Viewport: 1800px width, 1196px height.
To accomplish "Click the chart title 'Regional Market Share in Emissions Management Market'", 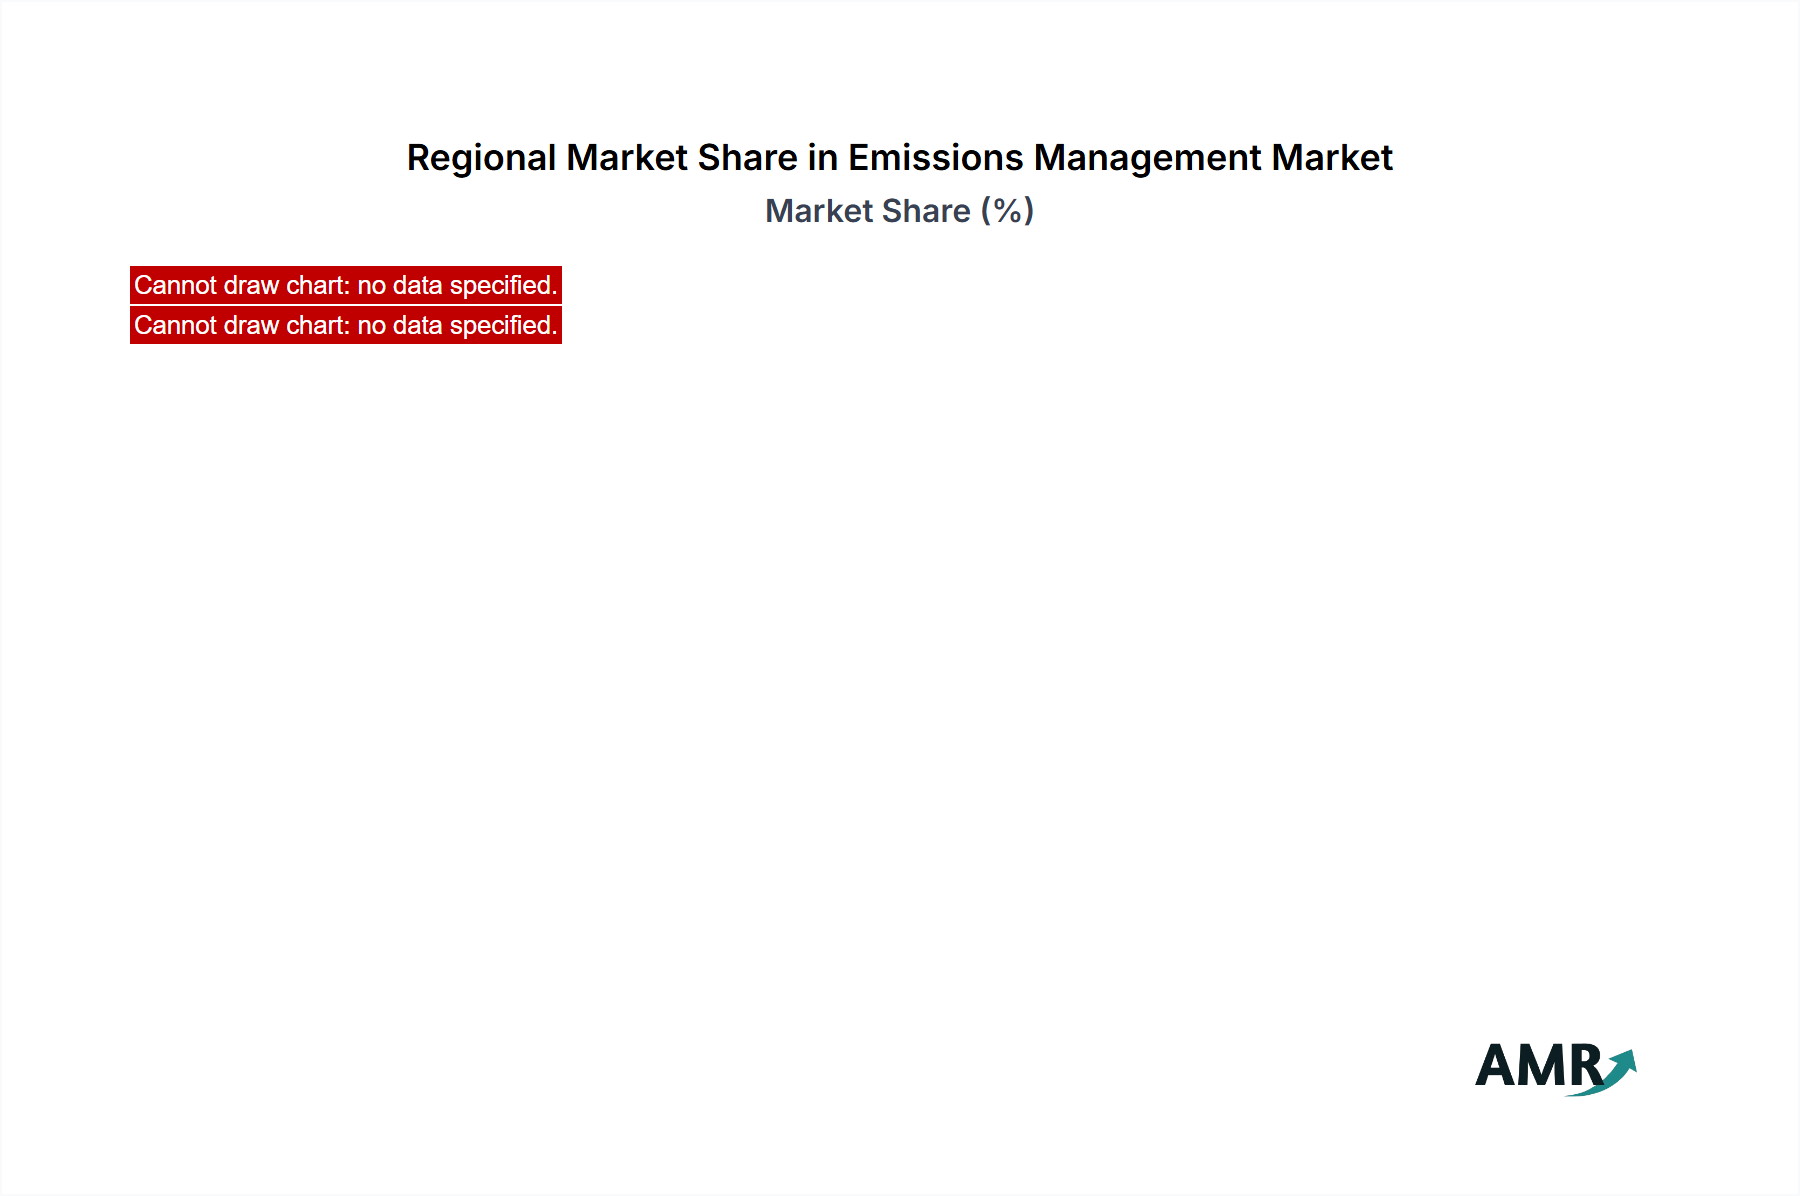I will (899, 157).
